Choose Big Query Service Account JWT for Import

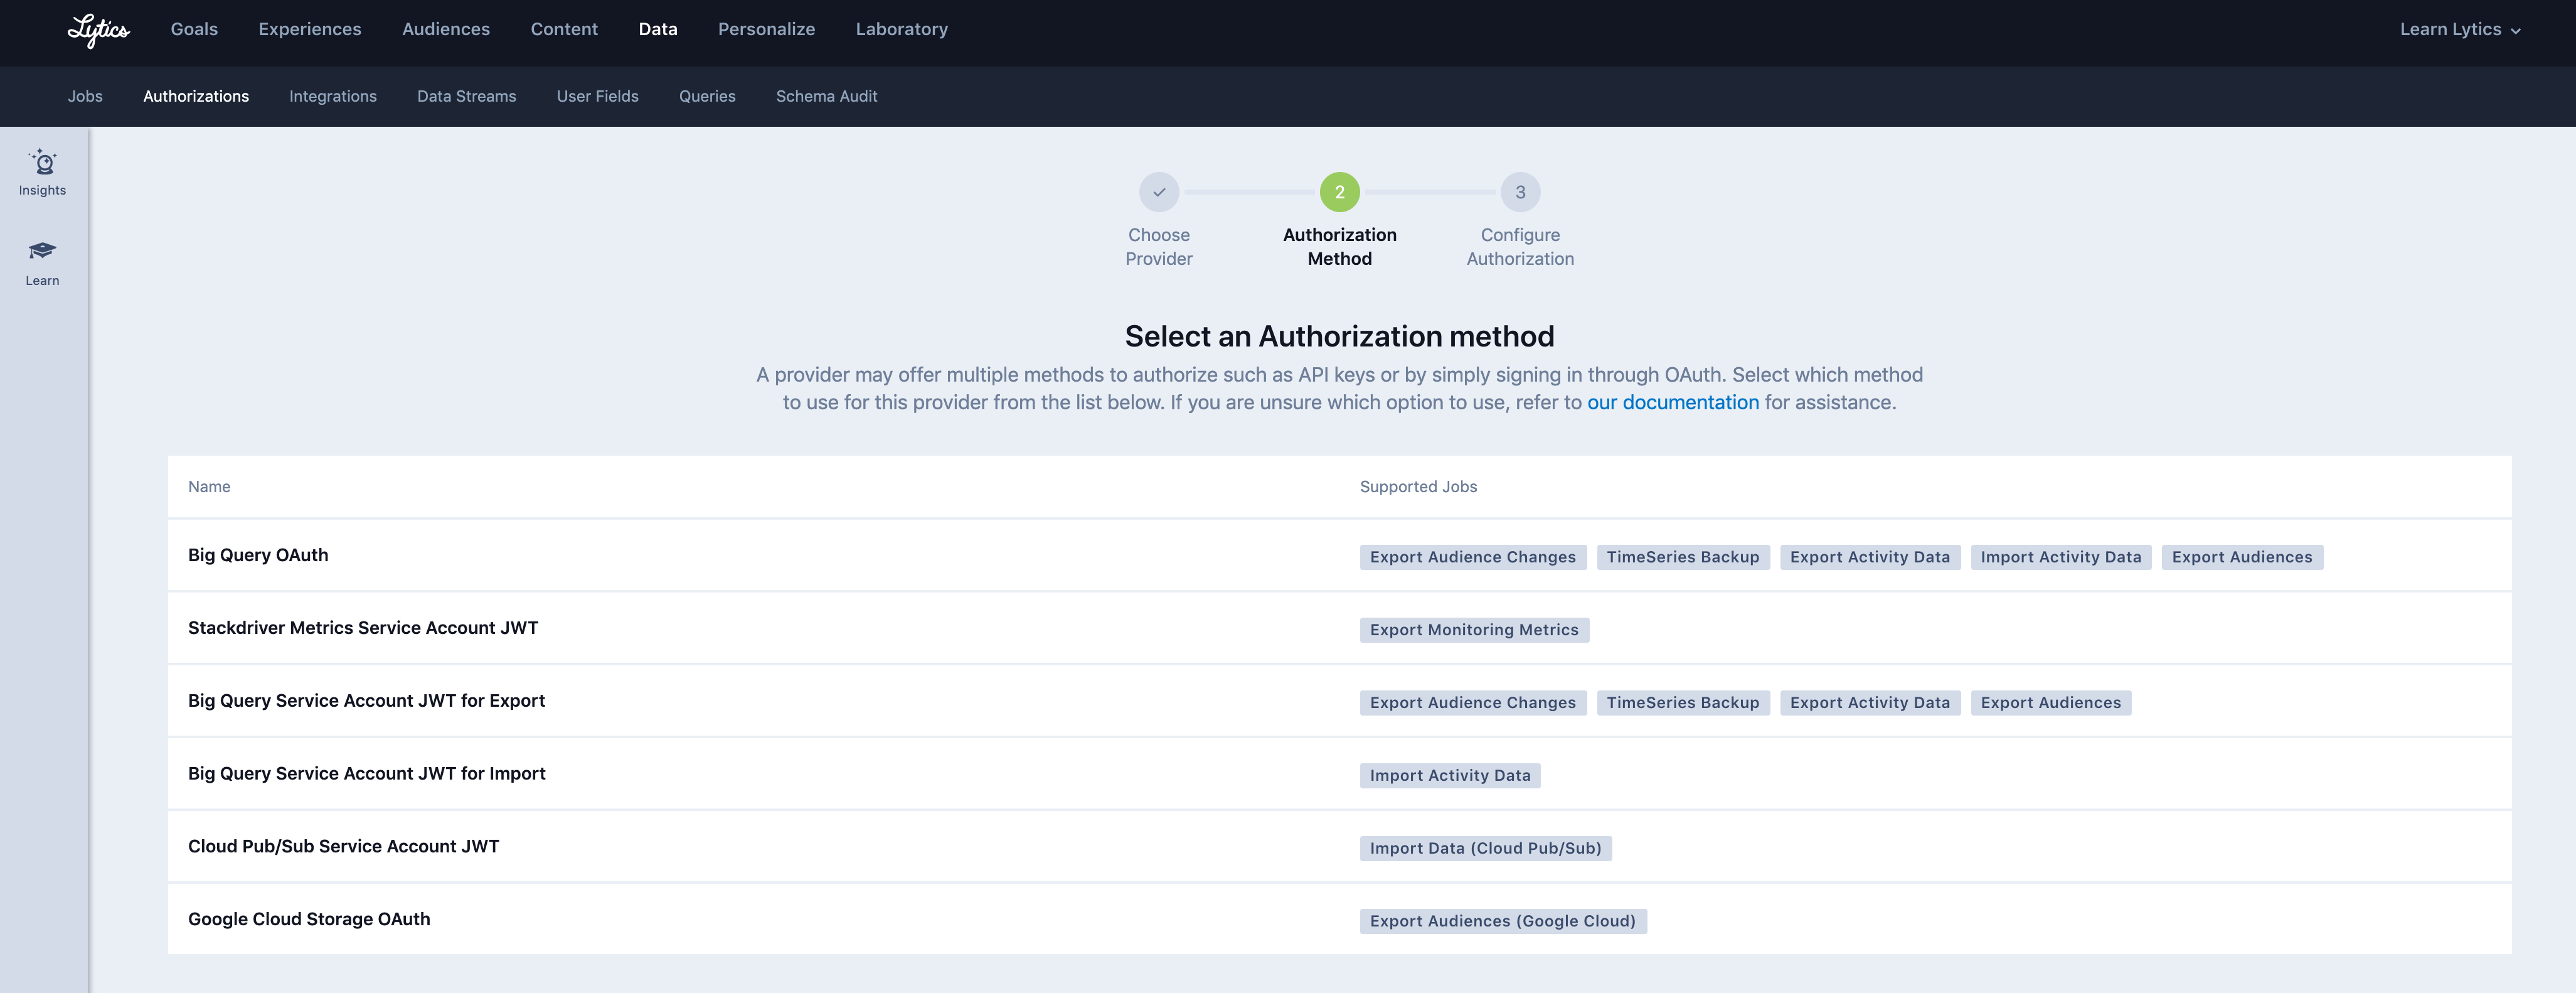[366, 774]
